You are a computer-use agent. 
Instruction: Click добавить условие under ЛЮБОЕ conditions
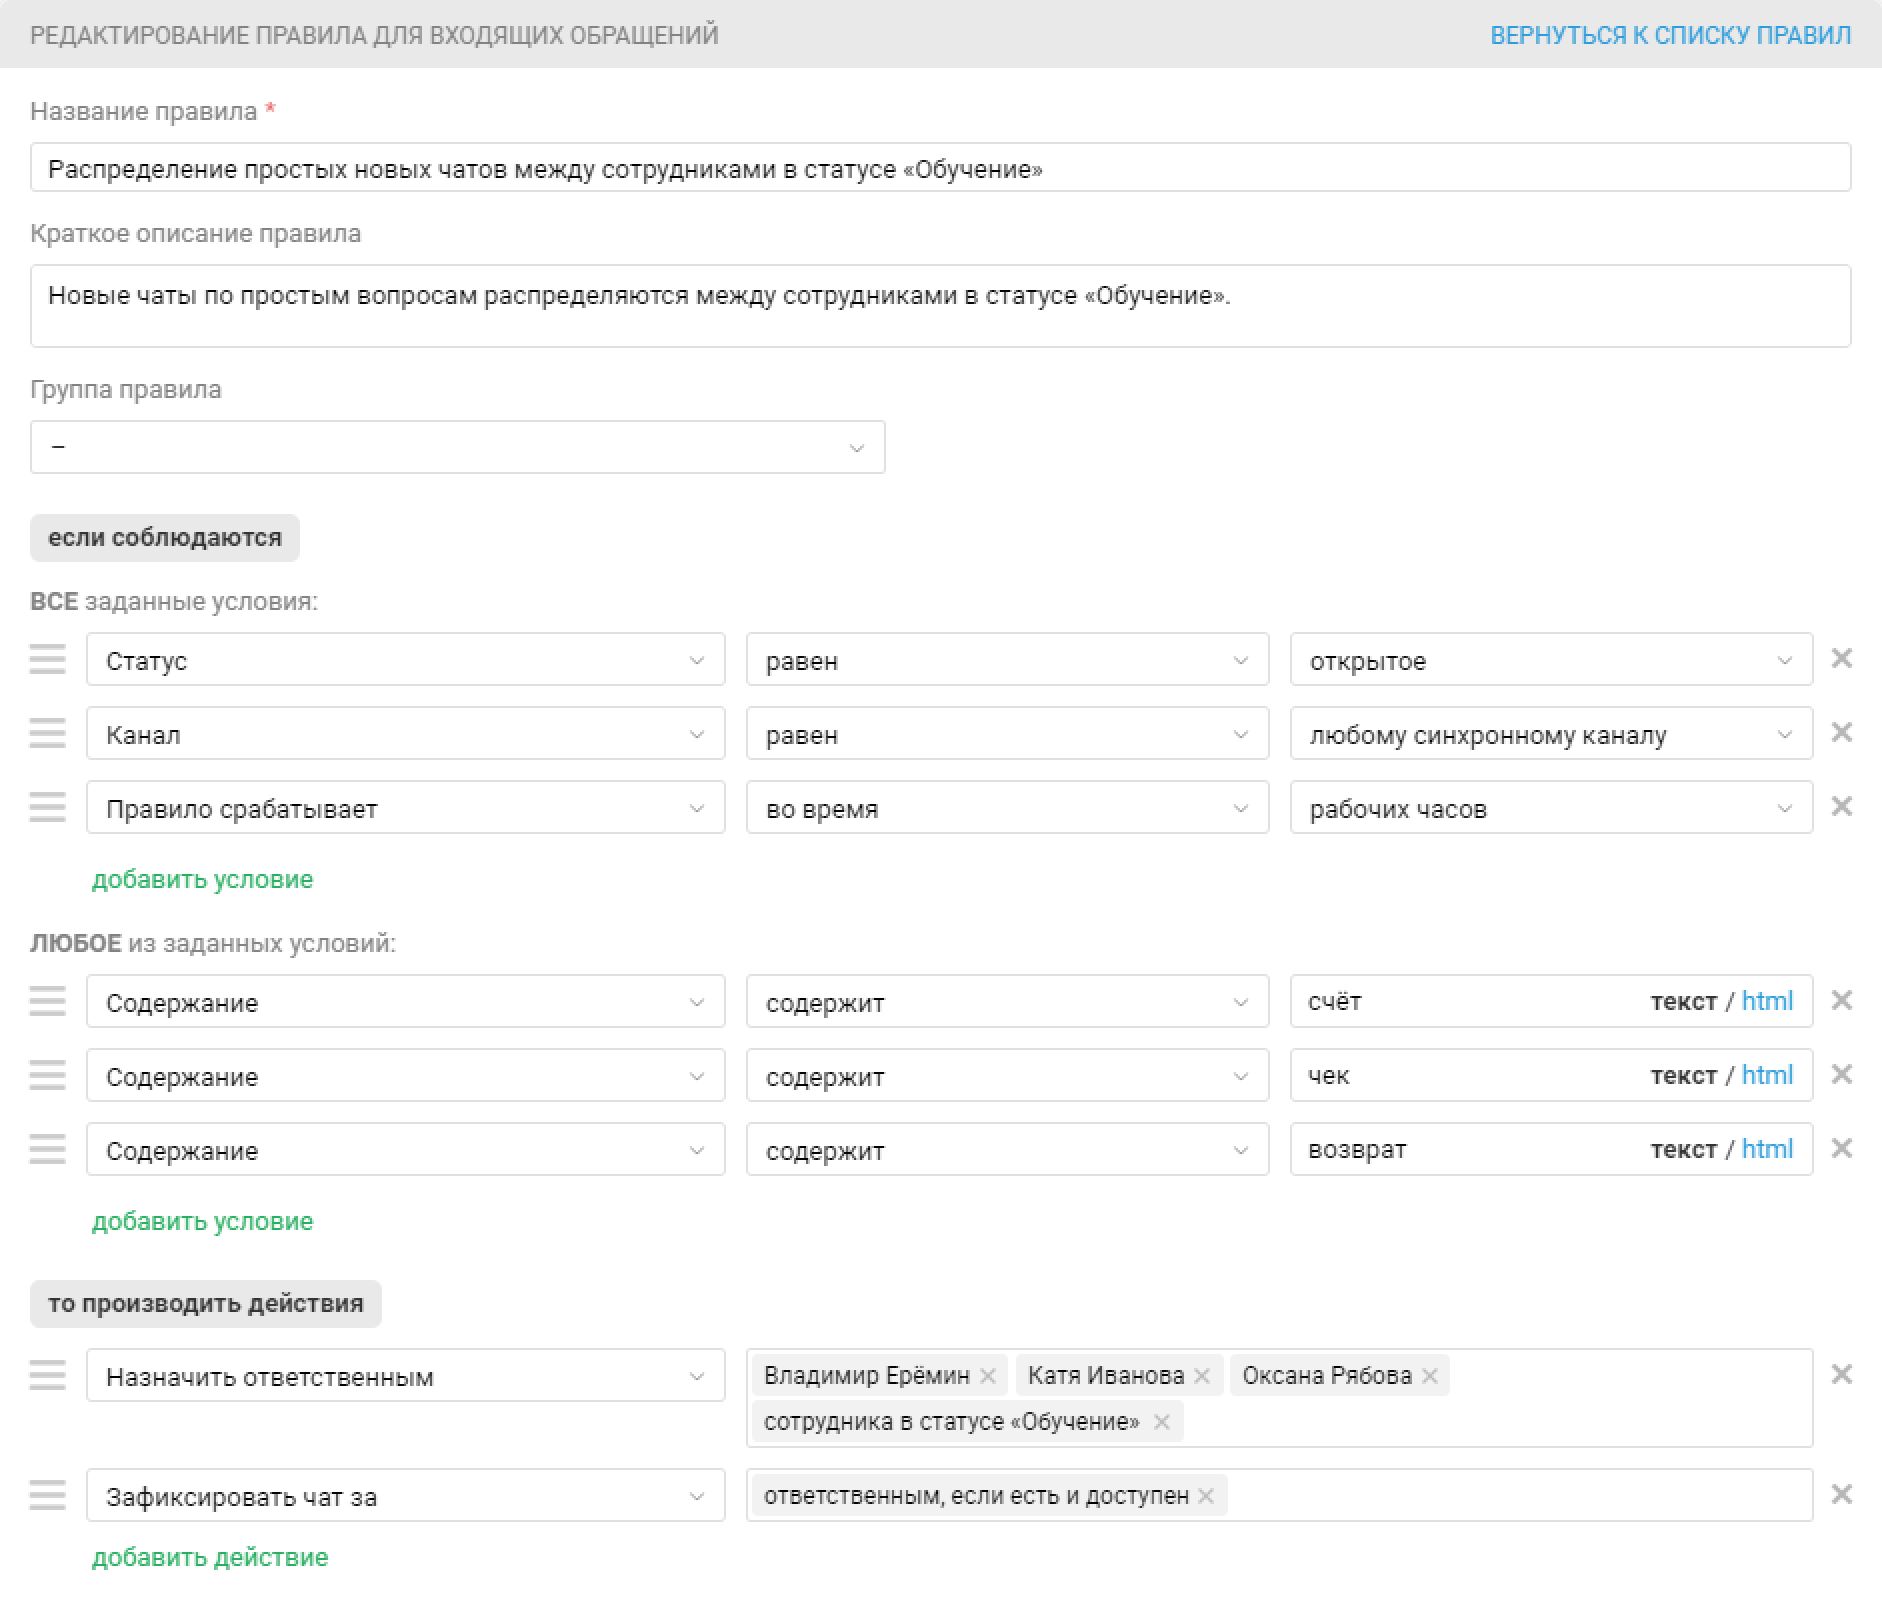pyautogui.click(x=202, y=1221)
